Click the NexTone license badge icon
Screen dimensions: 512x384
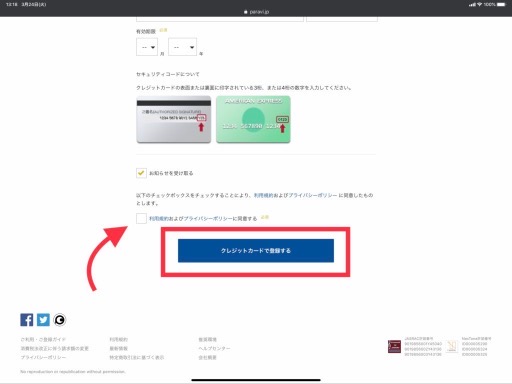(x=452, y=346)
